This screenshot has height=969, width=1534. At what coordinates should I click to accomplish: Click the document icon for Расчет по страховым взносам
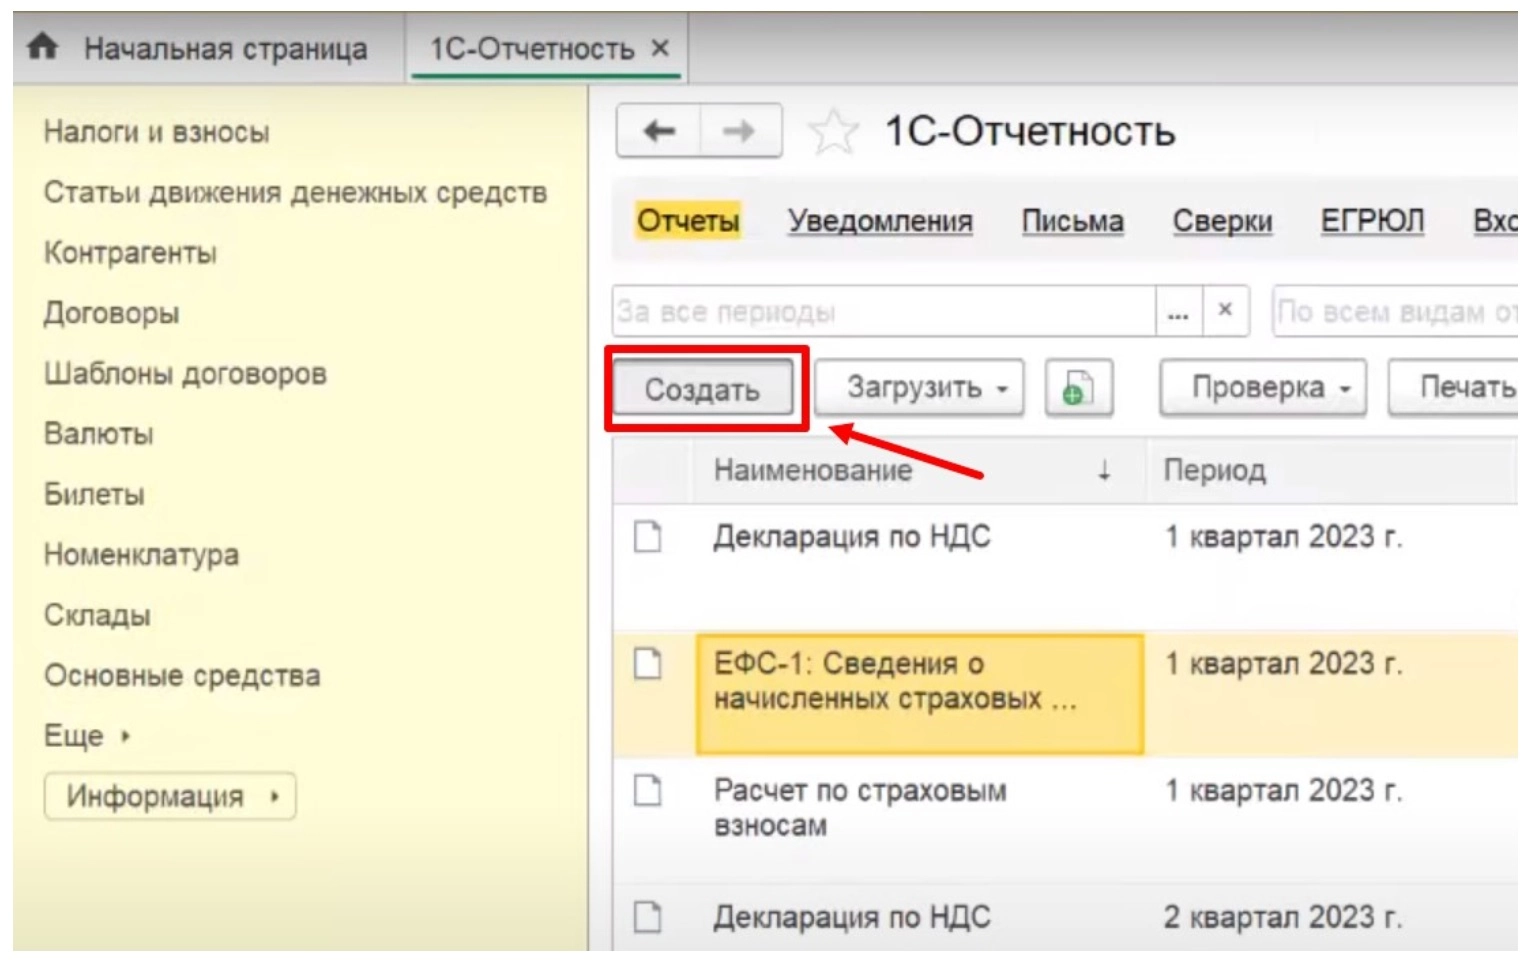(648, 790)
